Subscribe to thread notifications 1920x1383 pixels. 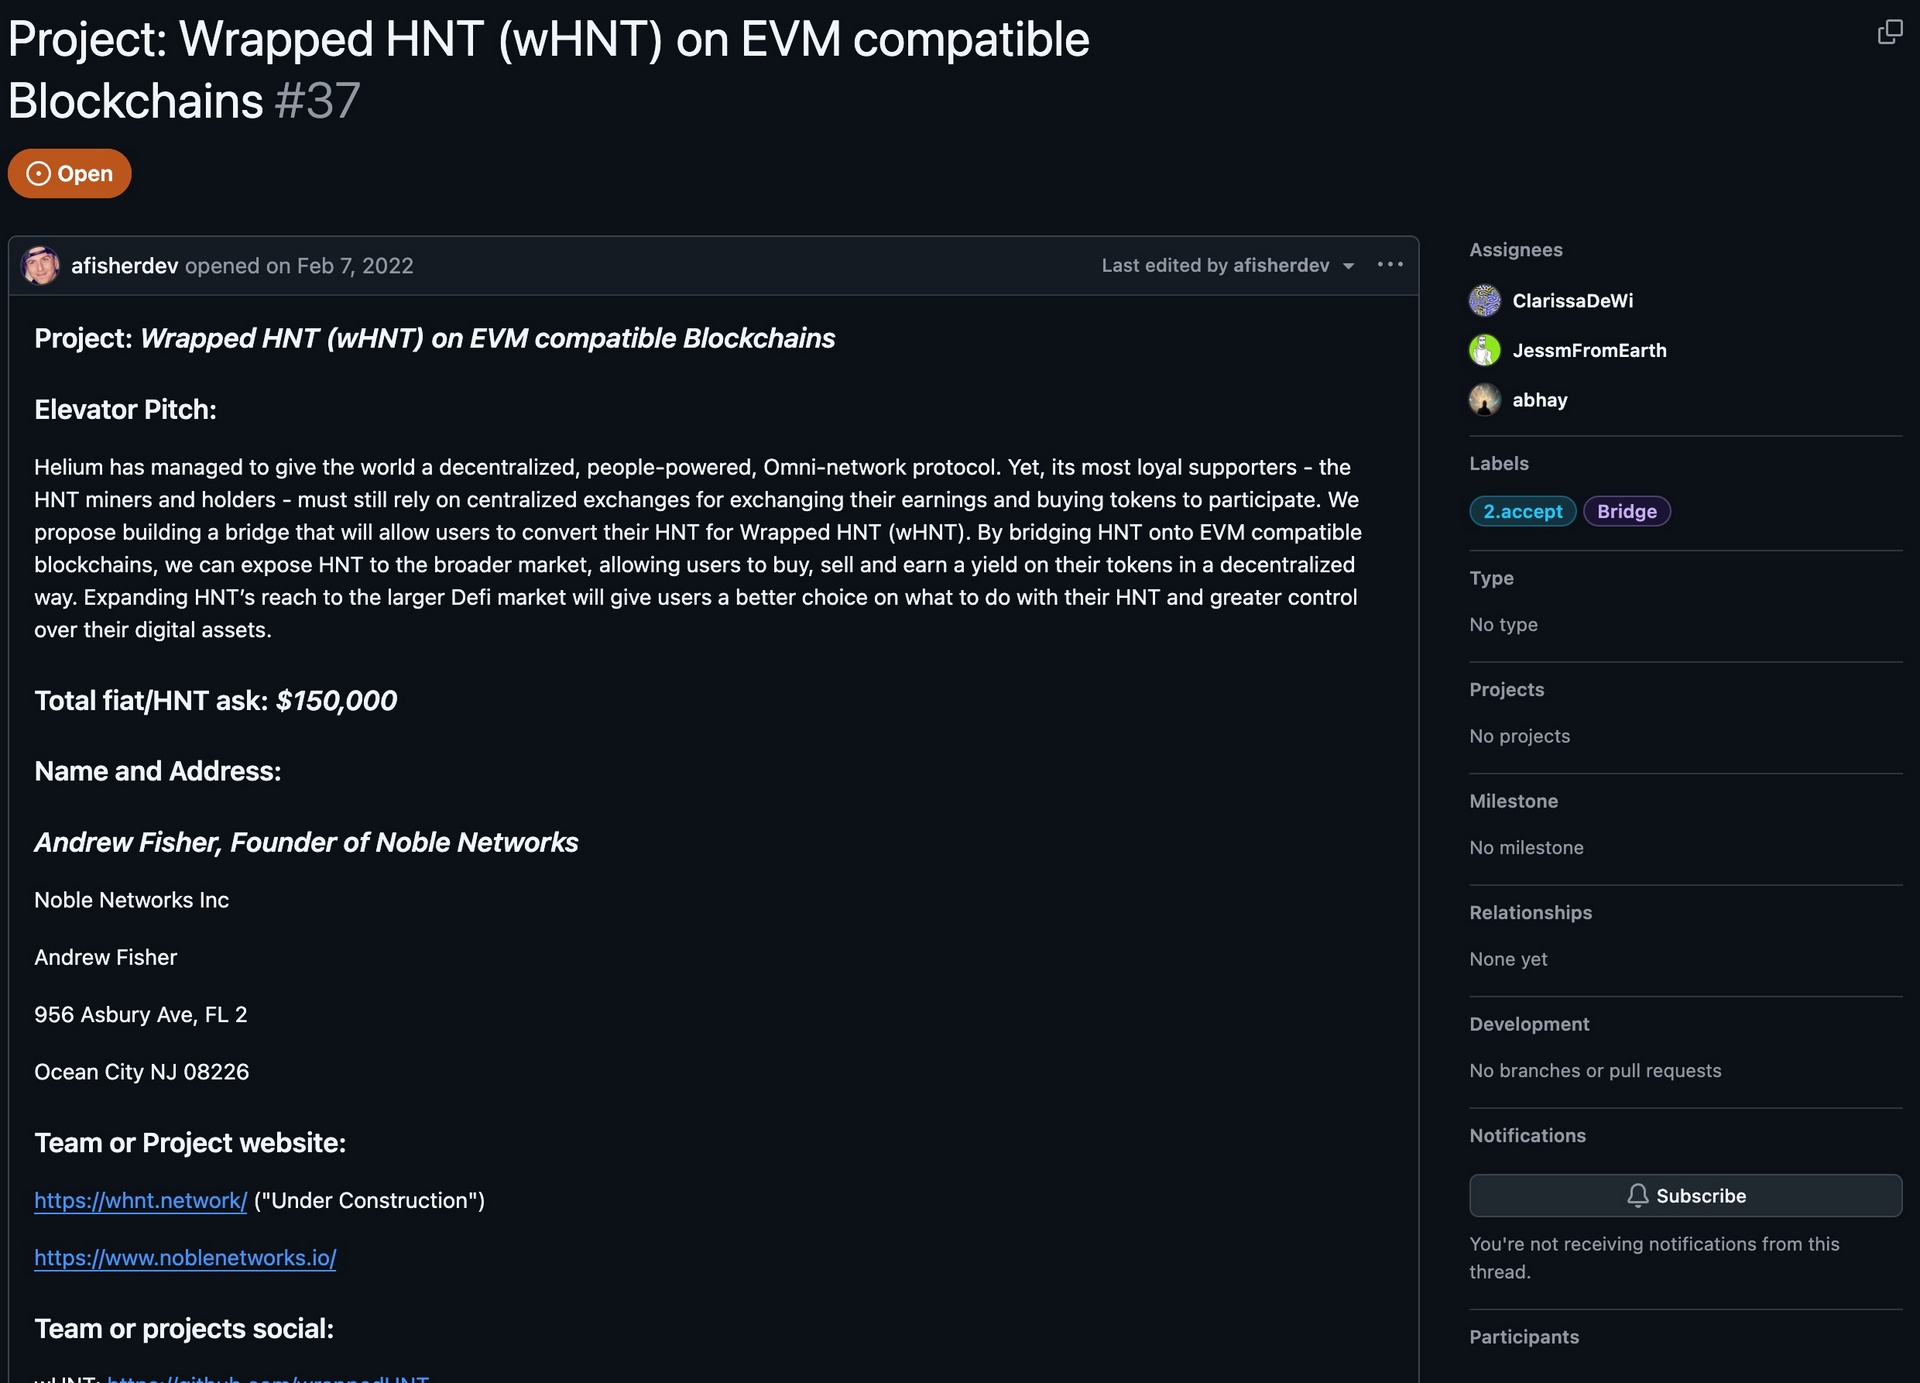coord(1685,1196)
